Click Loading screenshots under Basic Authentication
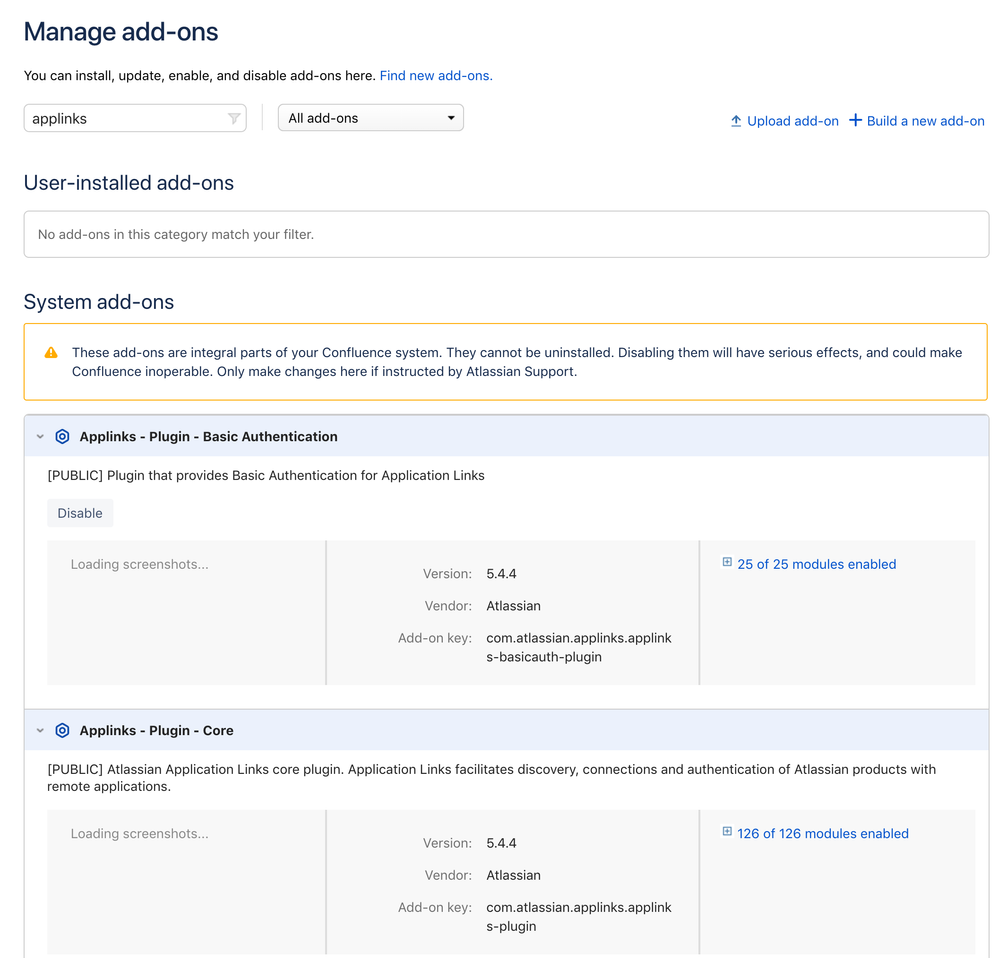This screenshot has width=999, height=958. pyautogui.click(x=140, y=564)
